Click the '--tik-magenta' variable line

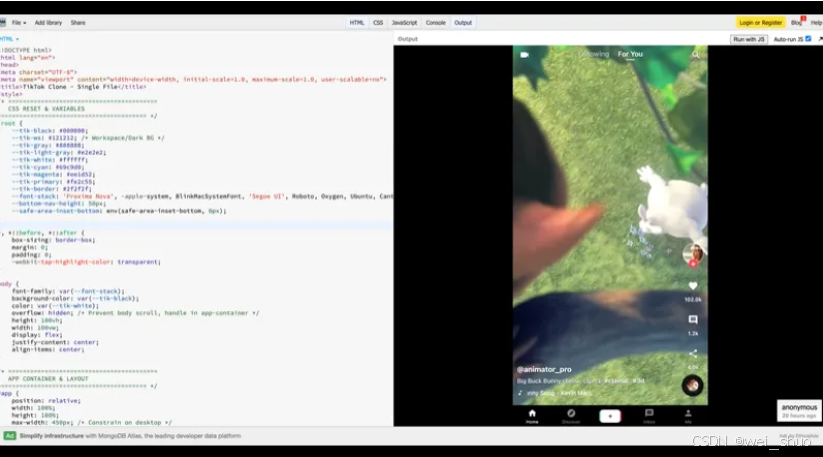(x=54, y=174)
